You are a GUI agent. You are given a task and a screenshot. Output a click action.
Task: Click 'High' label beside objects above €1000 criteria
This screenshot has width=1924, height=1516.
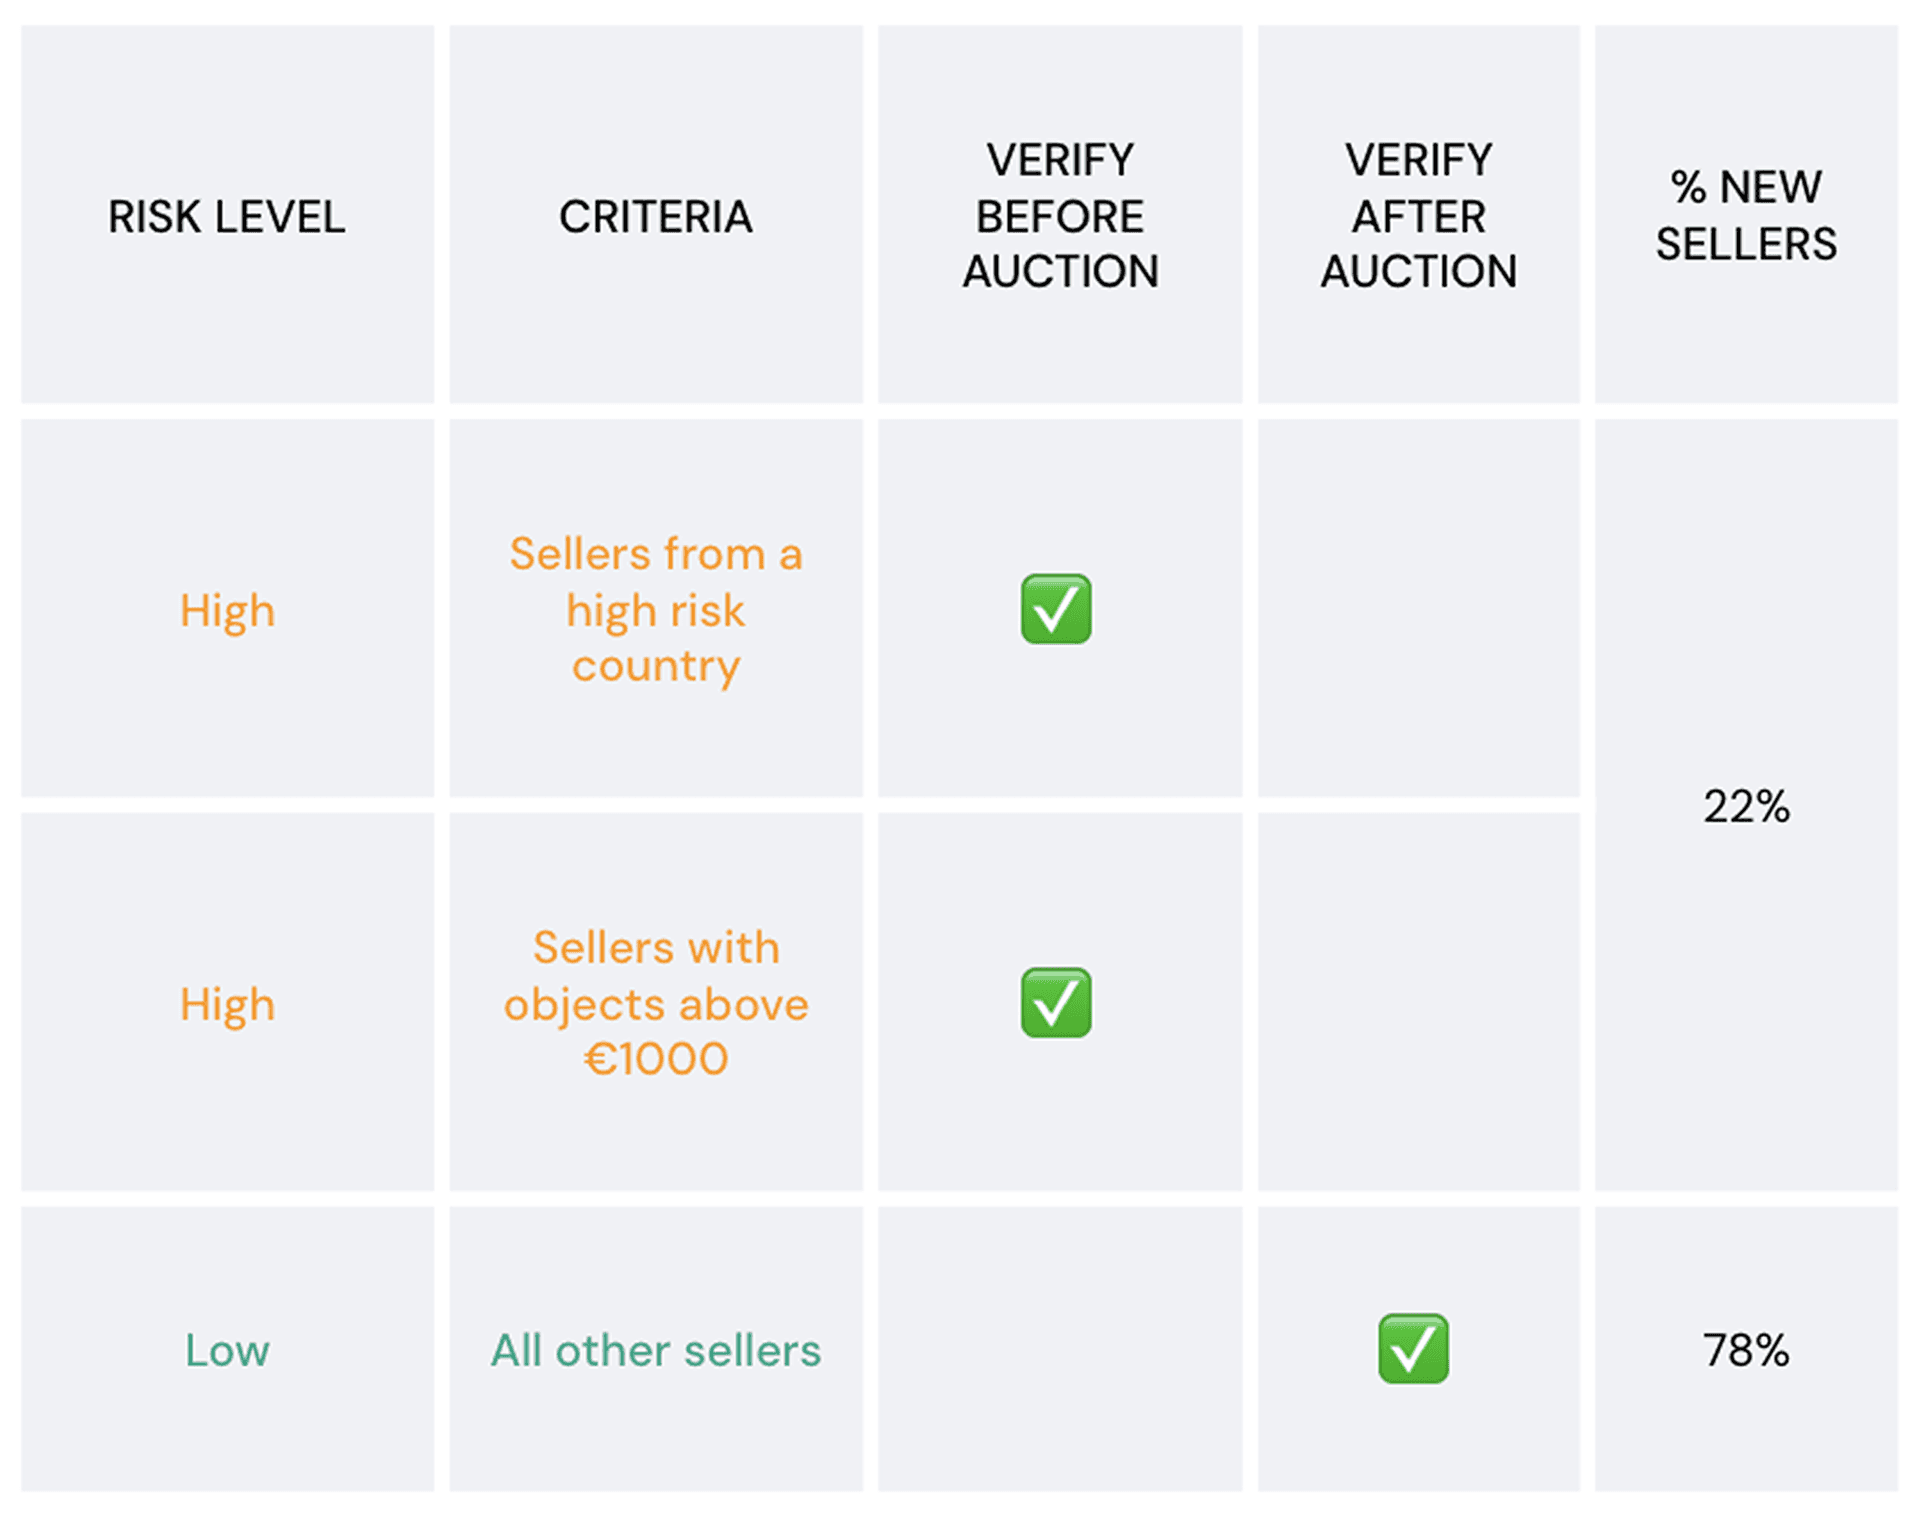pos(227,1004)
